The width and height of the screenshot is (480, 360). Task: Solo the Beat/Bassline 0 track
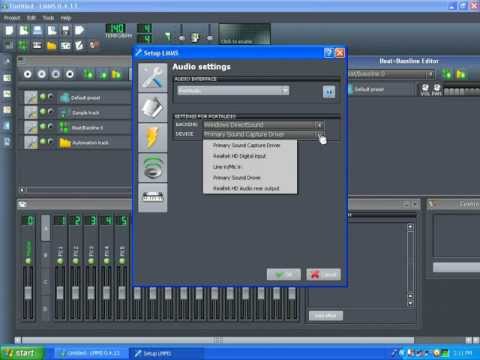[x=51, y=126]
